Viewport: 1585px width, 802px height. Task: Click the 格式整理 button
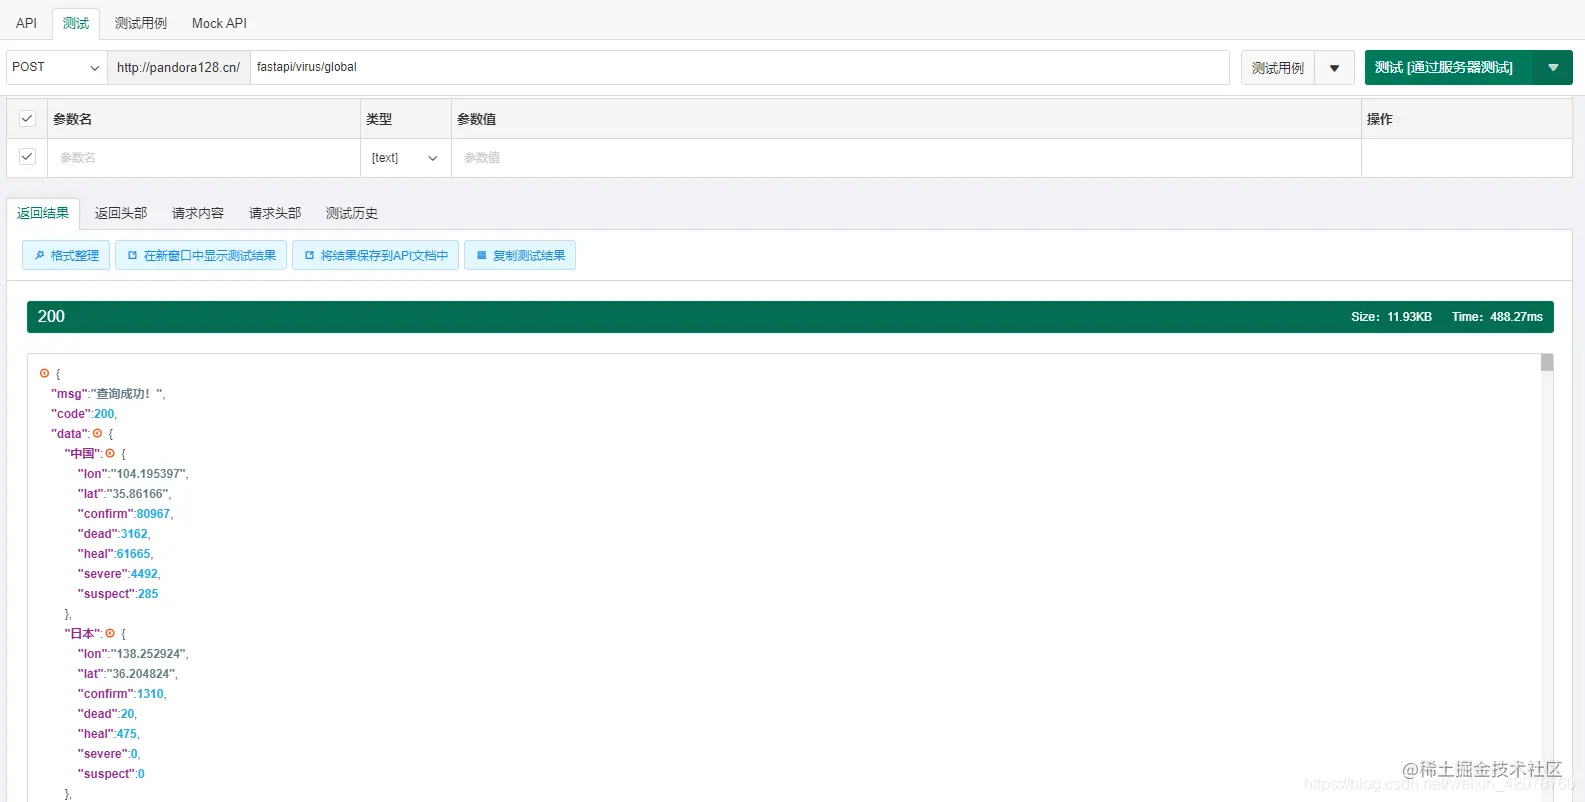click(x=66, y=255)
